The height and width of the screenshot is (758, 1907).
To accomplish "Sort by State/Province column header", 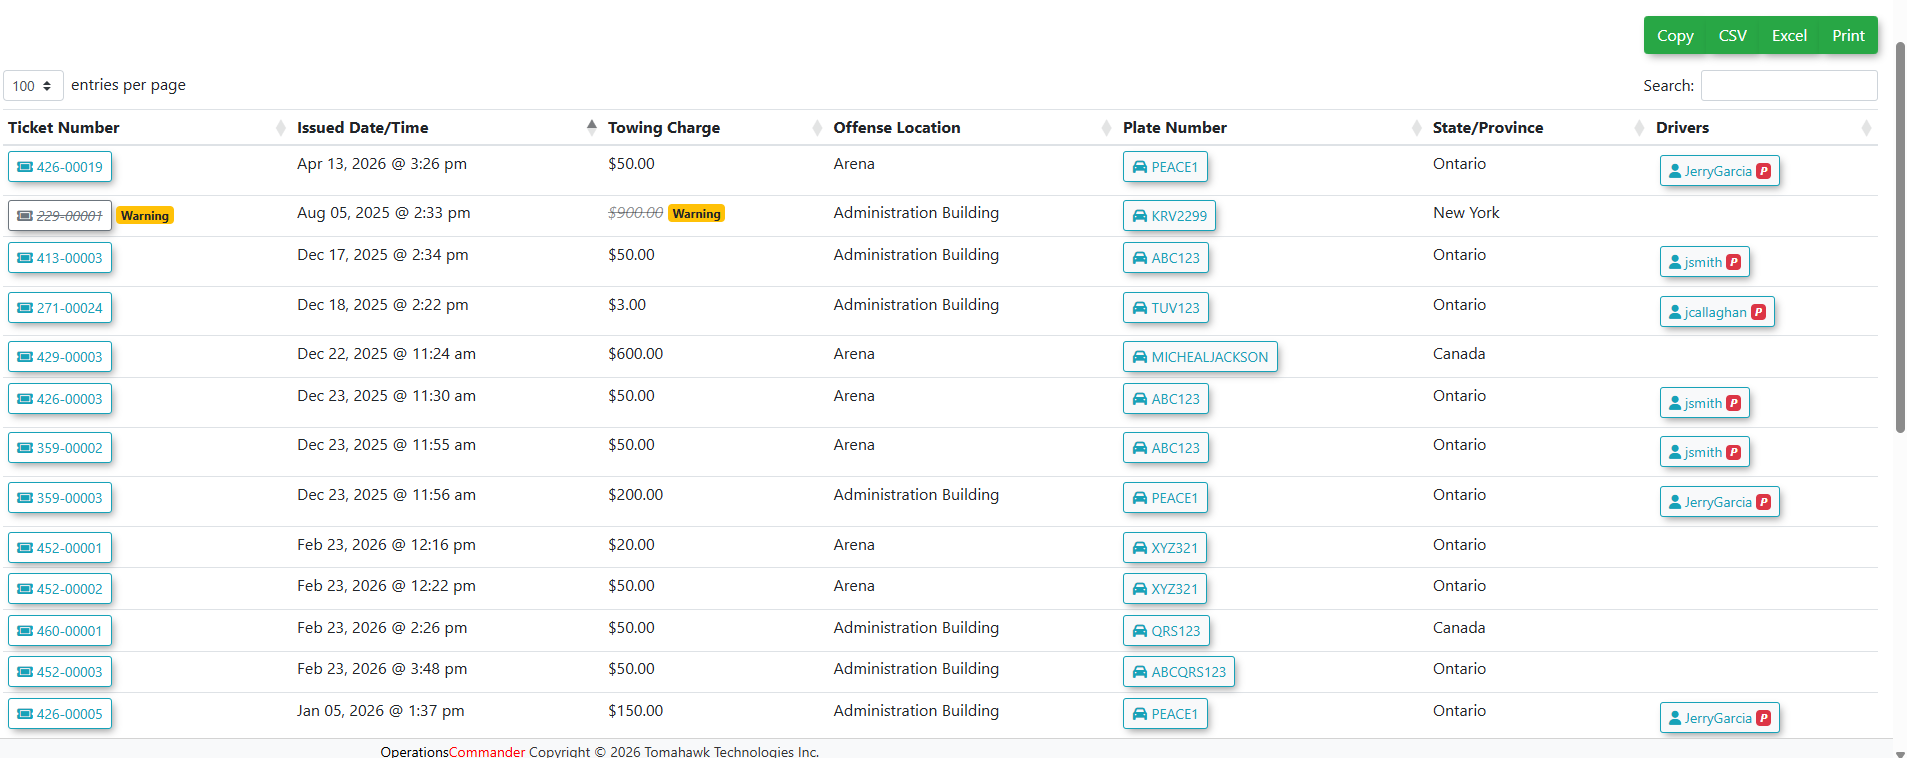I will 1487,128.
